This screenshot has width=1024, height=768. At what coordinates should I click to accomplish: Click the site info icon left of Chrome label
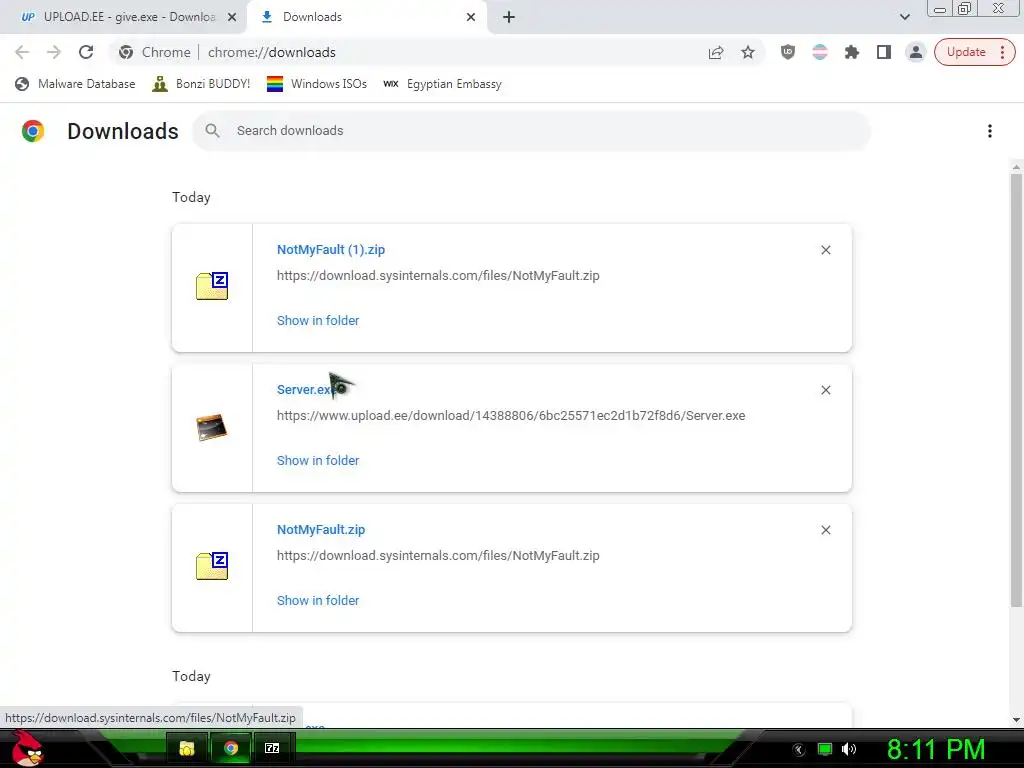click(126, 52)
